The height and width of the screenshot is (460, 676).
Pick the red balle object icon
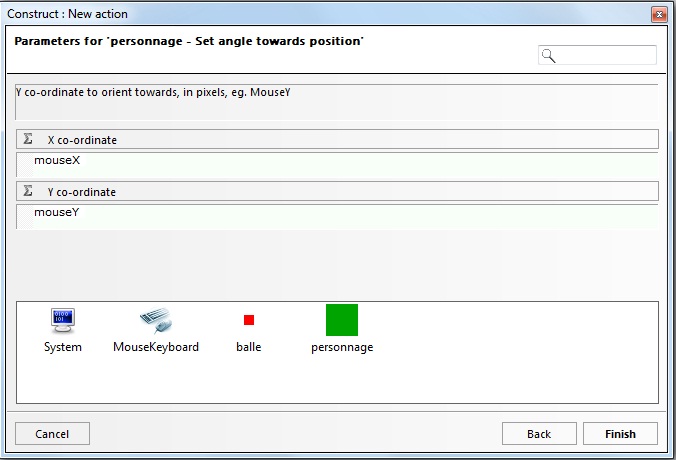pyautogui.click(x=249, y=320)
